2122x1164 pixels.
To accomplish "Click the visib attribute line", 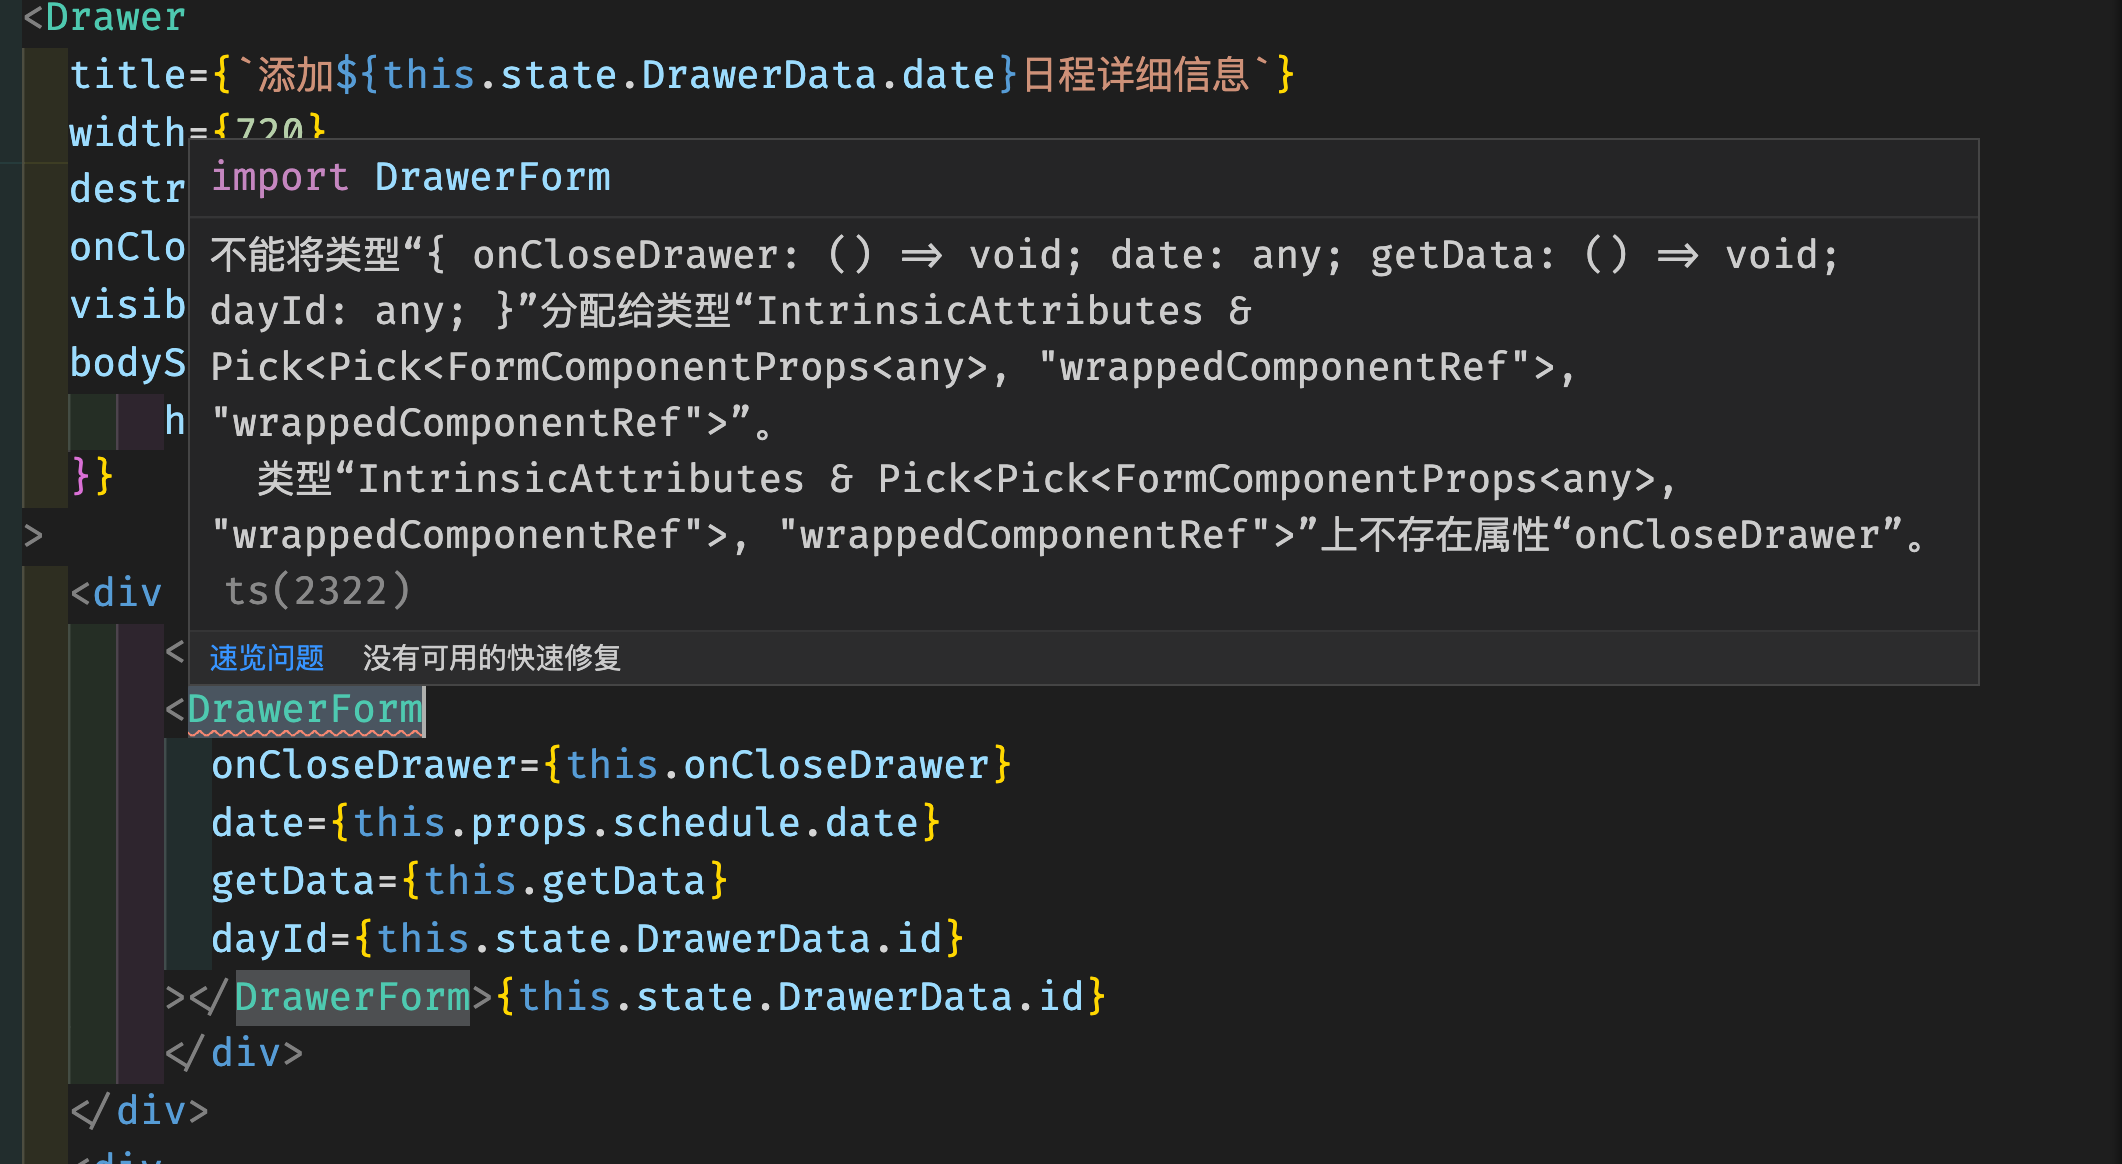I will coord(127,305).
